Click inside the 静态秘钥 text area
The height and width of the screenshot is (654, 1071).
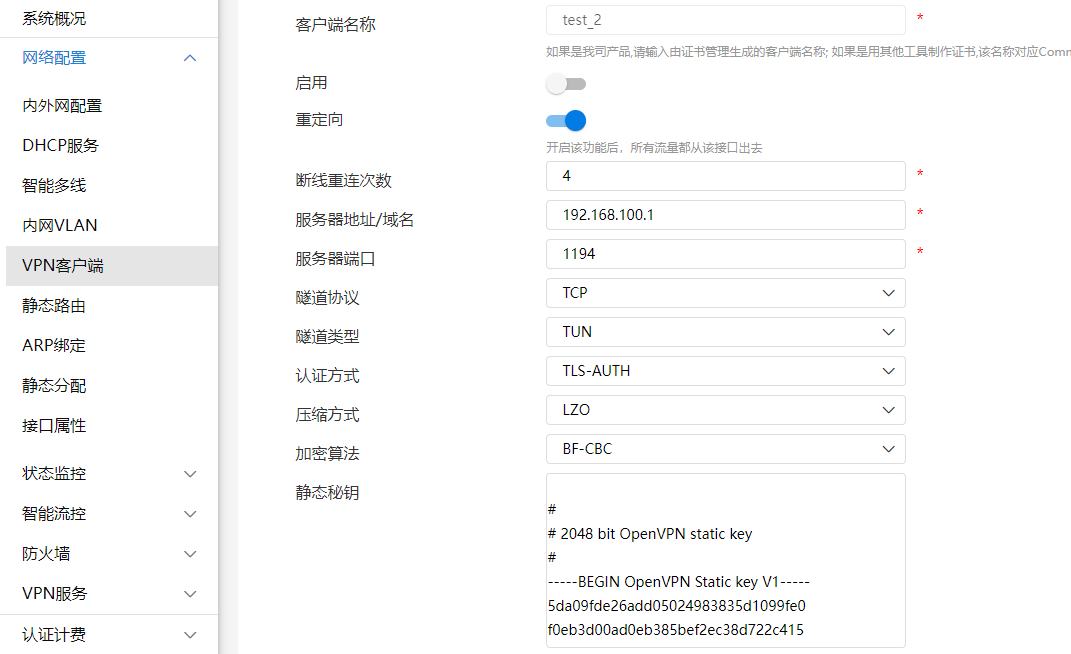[725, 560]
